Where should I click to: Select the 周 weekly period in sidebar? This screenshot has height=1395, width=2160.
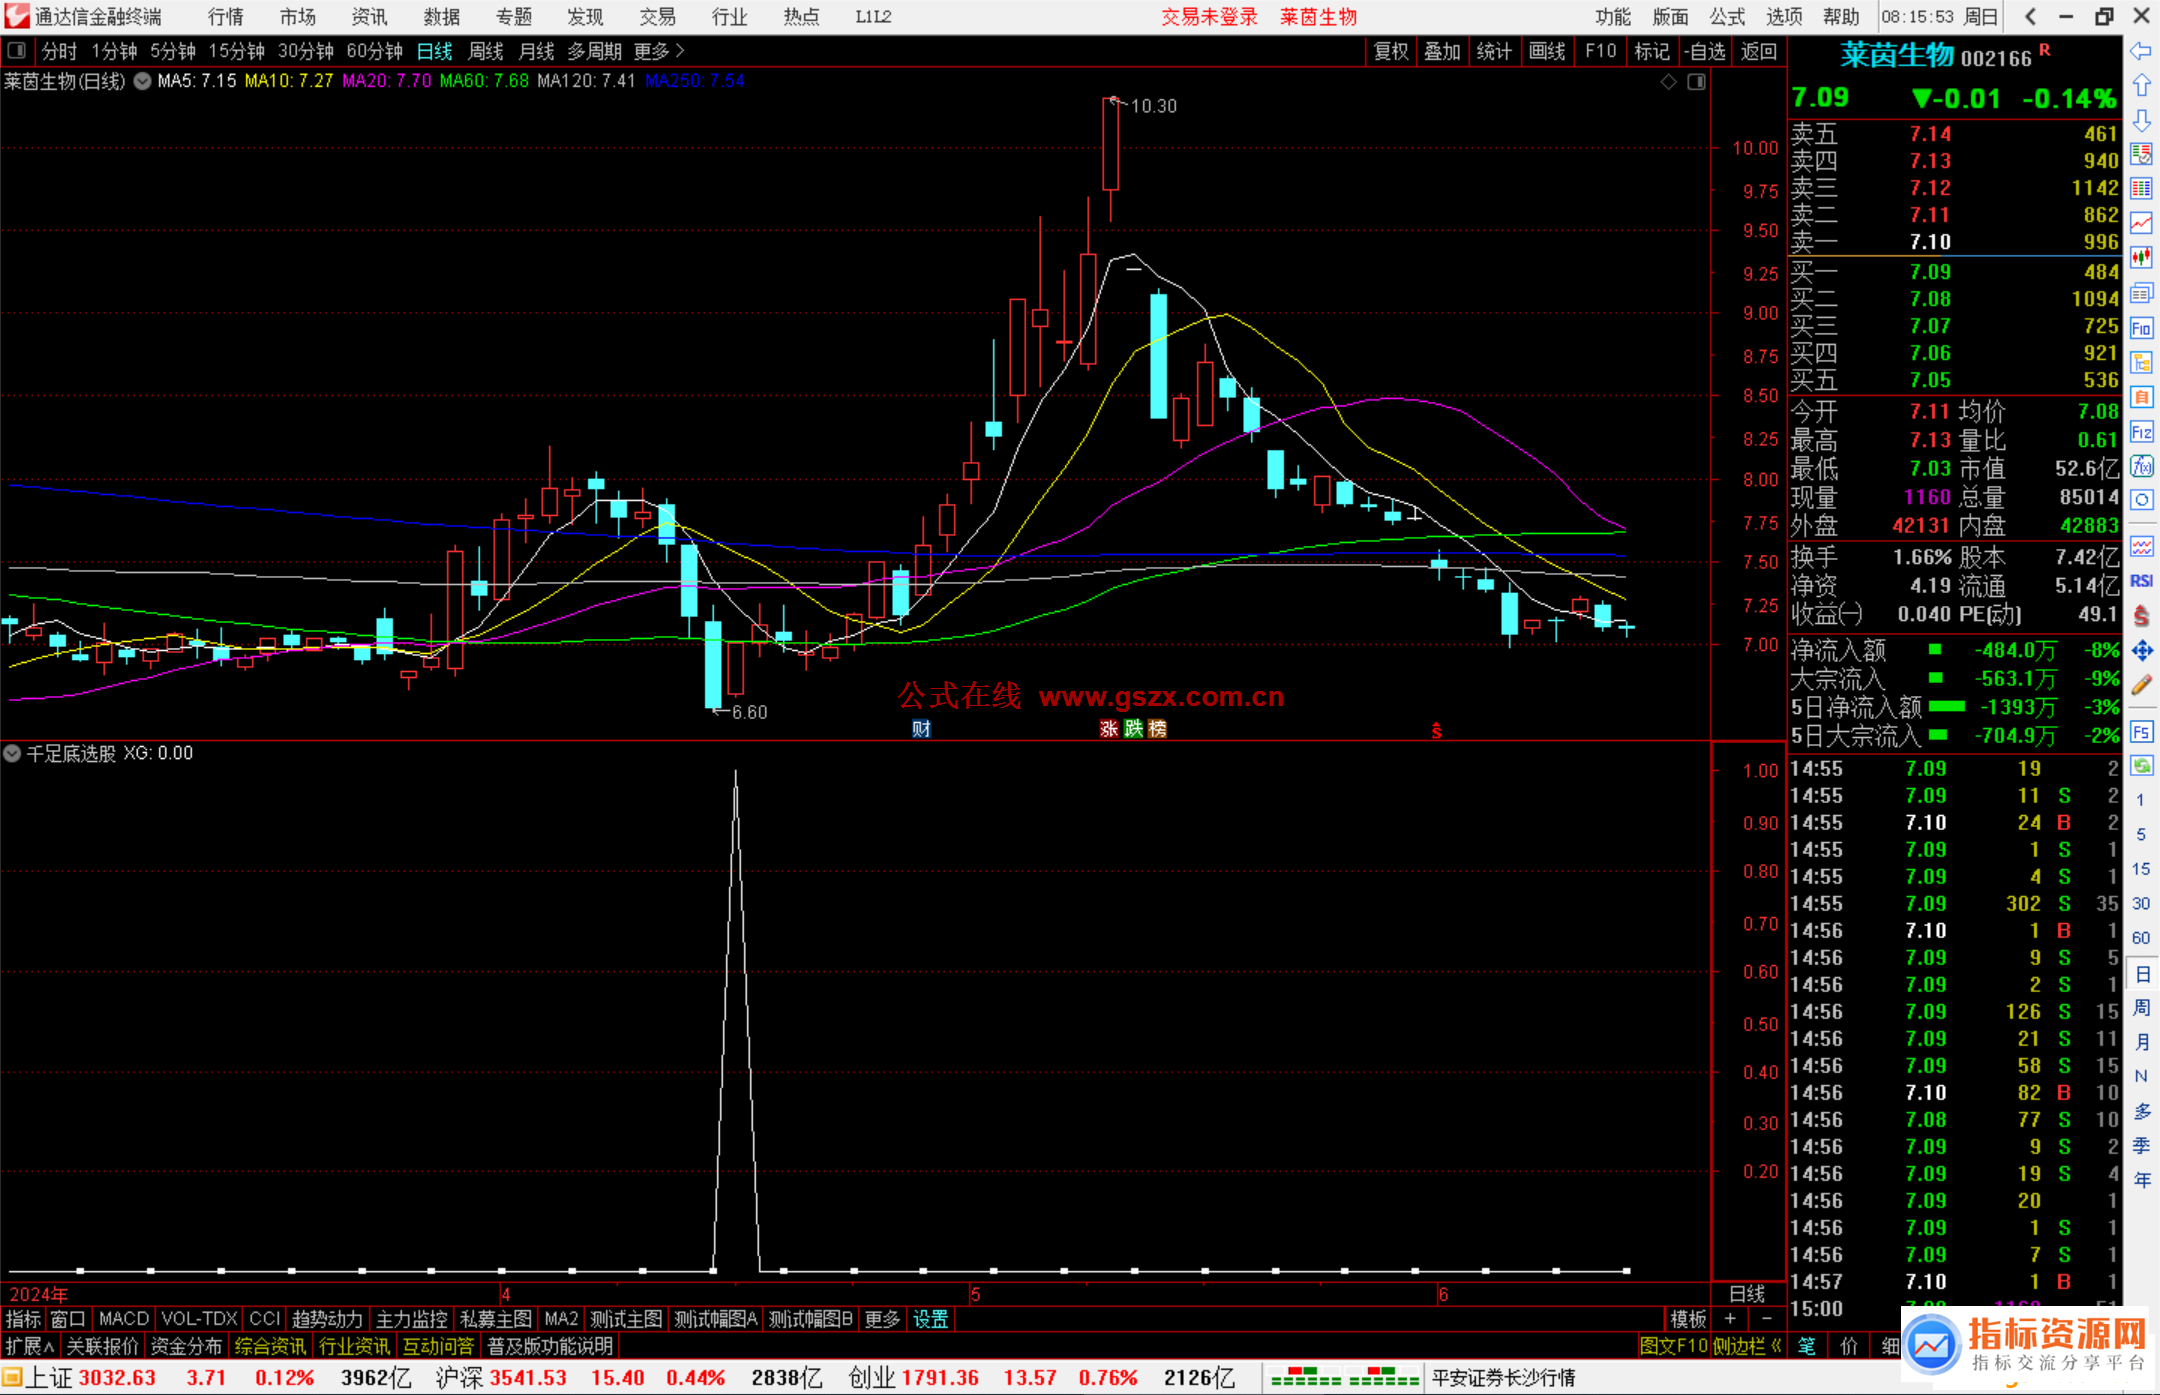[2141, 1007]
